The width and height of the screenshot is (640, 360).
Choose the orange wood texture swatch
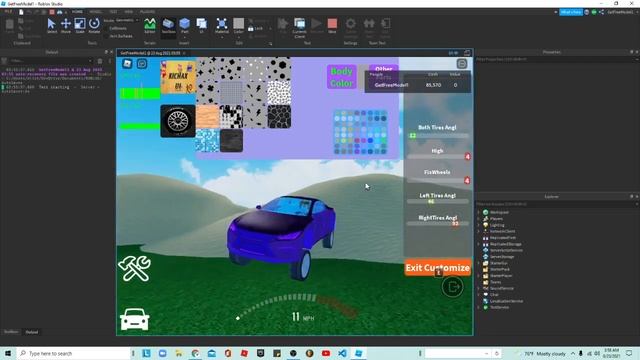coord(207,117)
